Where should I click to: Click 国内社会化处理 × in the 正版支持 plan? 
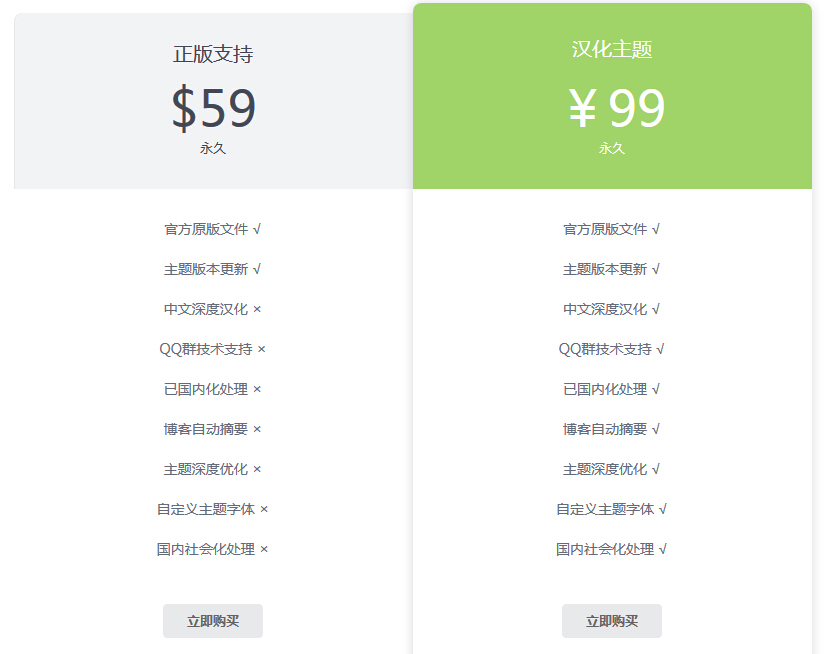pos(213,549)
